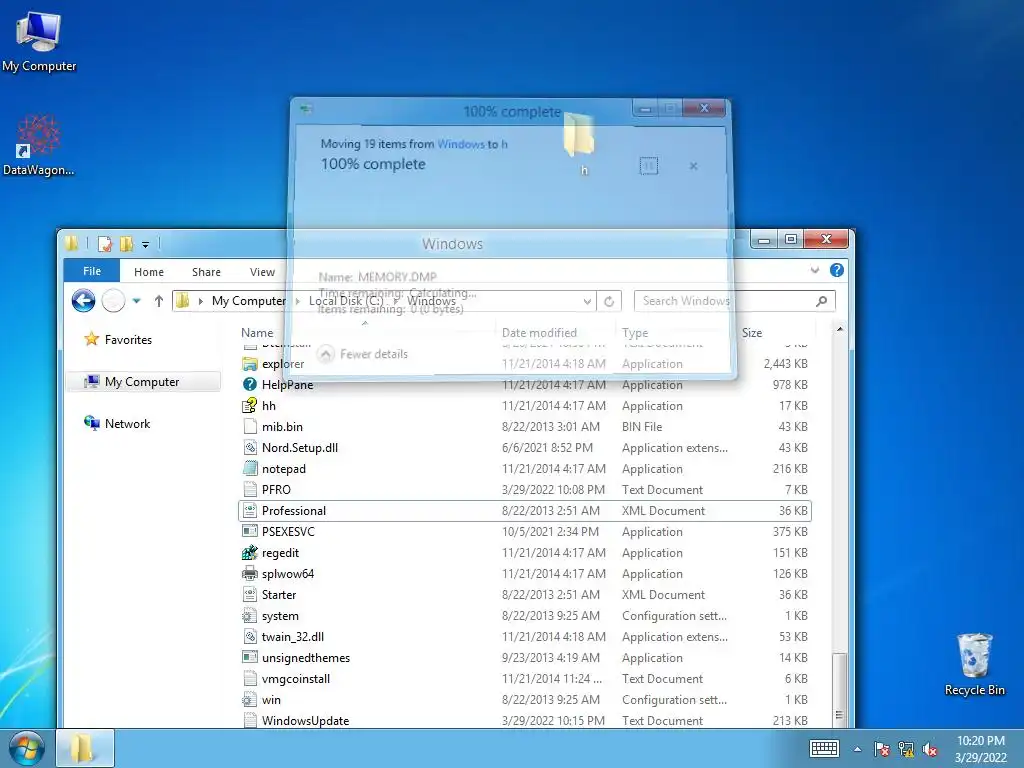Refresh the Windows folder view

609,301
